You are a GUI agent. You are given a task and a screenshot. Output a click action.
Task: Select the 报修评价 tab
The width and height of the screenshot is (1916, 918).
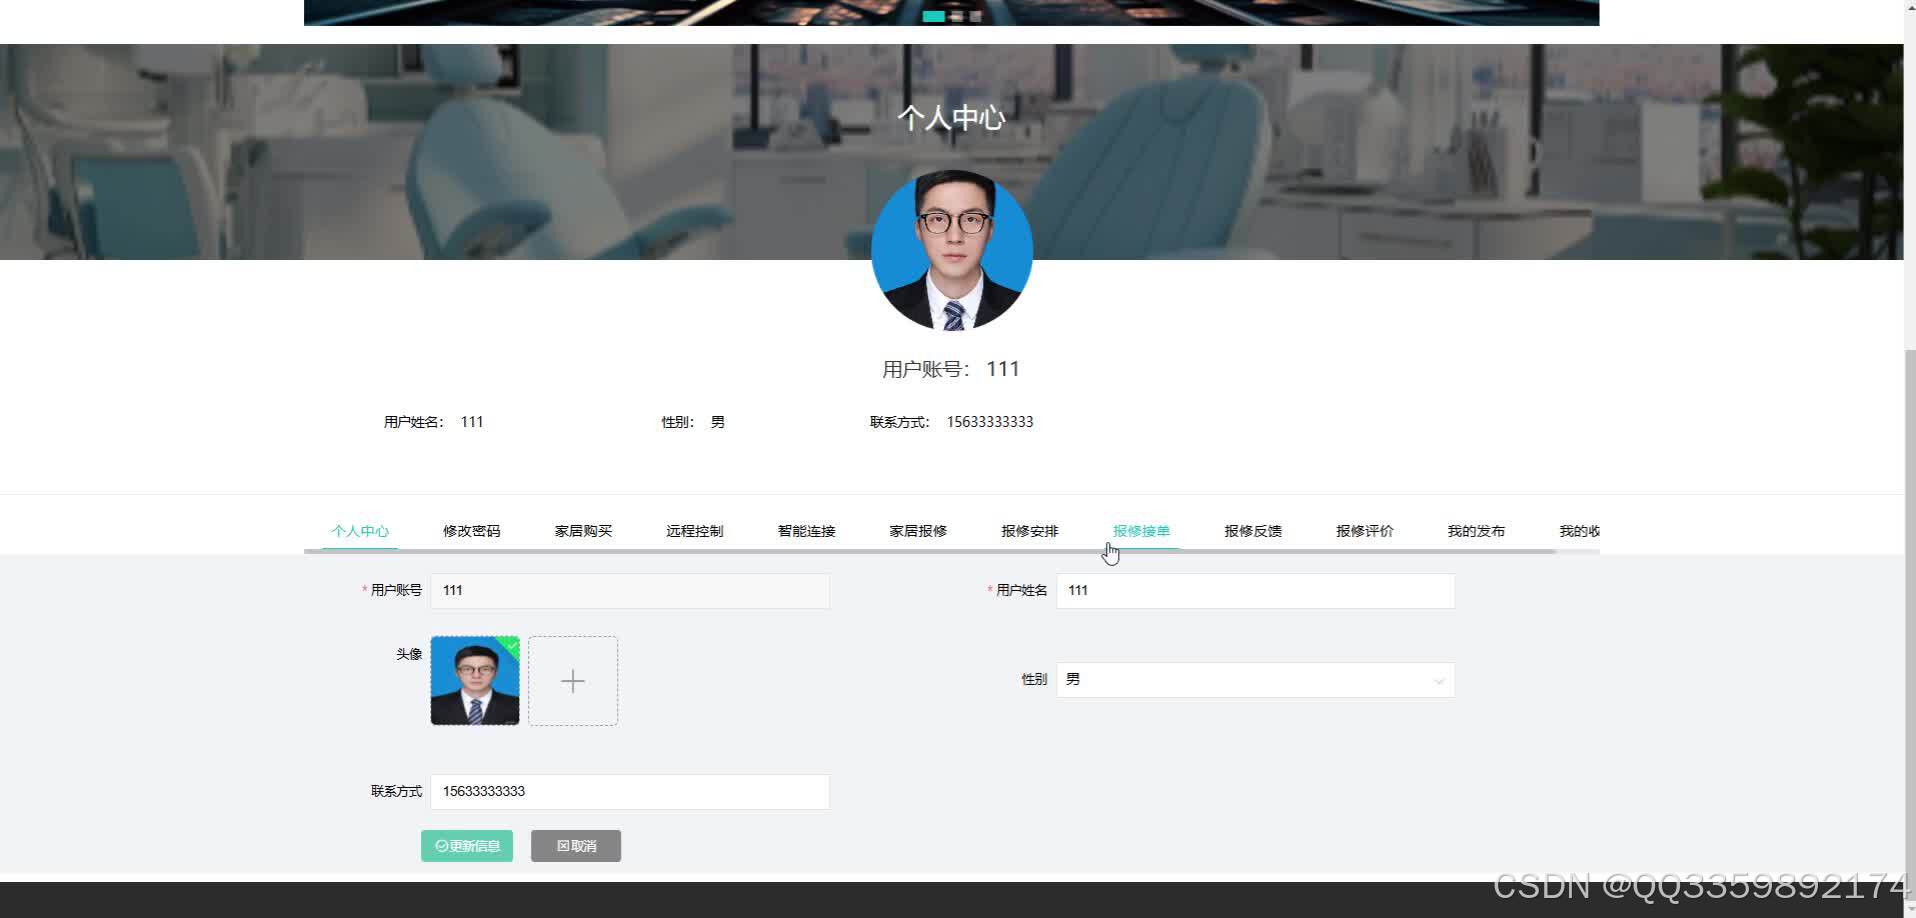coord(1365,531)
